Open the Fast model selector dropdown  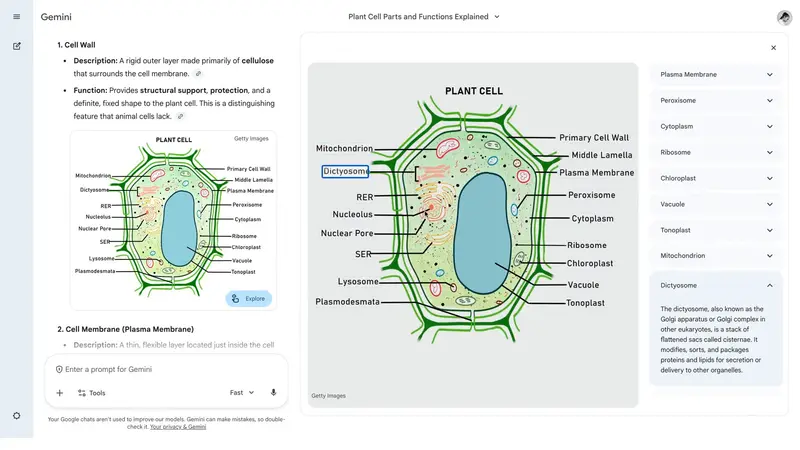pos(242,393)
